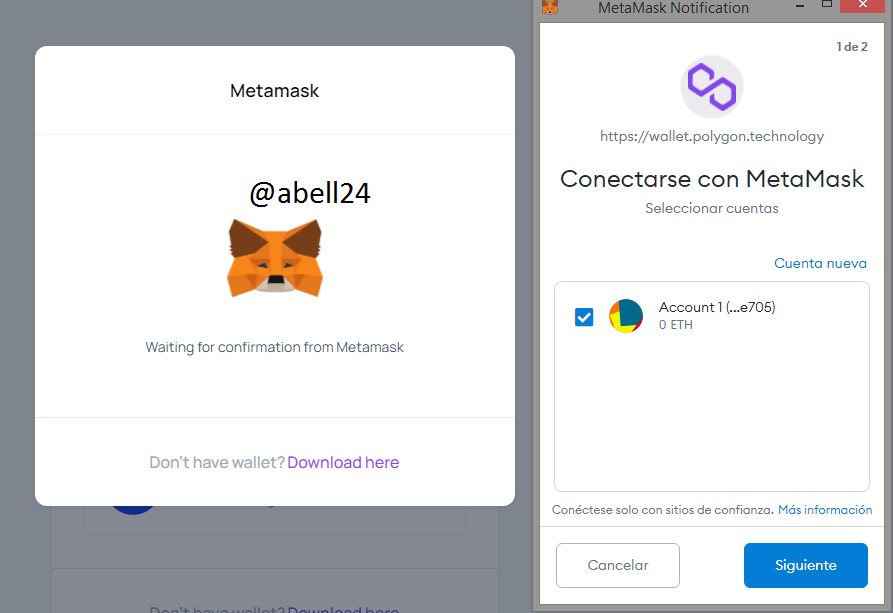The height and width of the screenshot is (613, 893).
Task: Click the Siguiente button
Action: coord(805,565)
